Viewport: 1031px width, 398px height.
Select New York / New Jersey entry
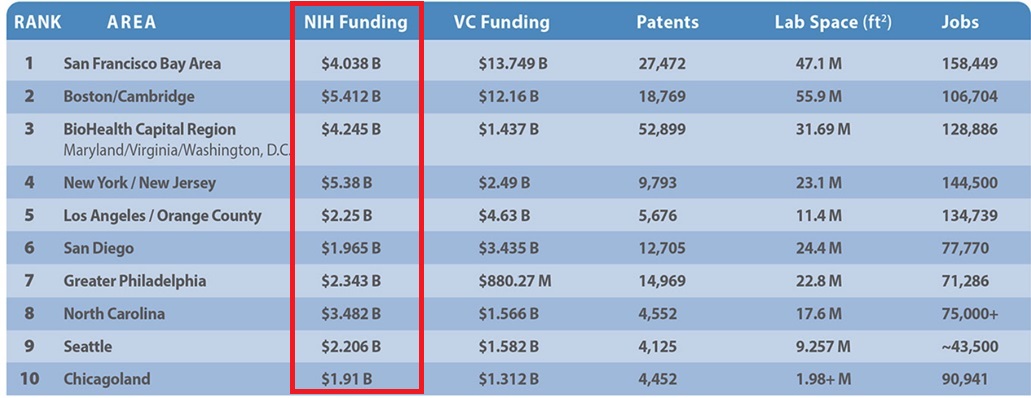139,183
